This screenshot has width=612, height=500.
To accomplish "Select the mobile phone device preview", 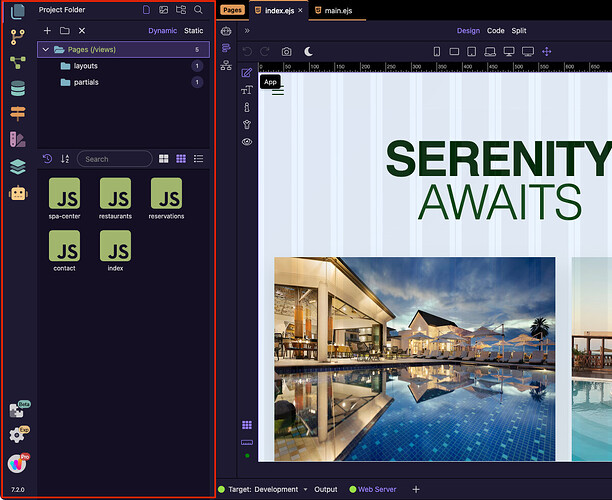I will [x=436, y=51].
